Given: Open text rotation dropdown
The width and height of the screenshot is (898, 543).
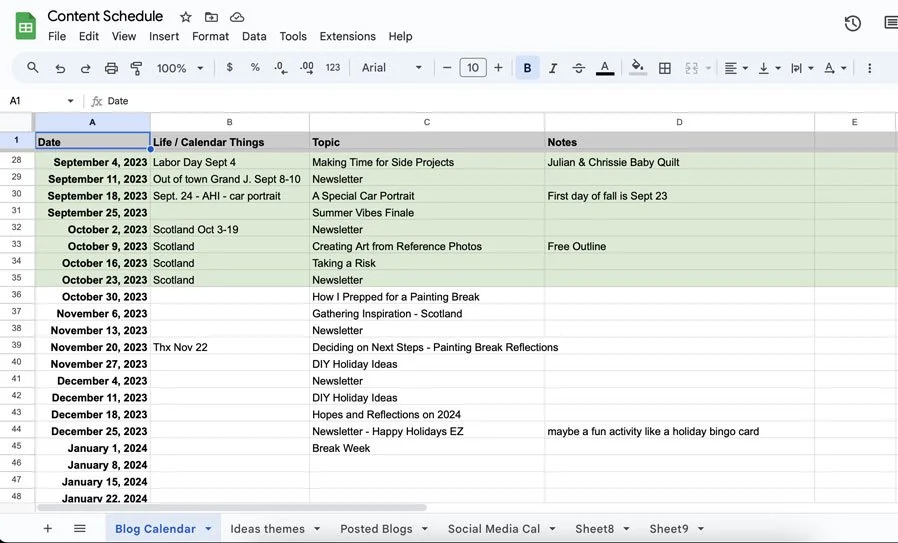Looking at the screenshot, I should [x=835, y=68].
